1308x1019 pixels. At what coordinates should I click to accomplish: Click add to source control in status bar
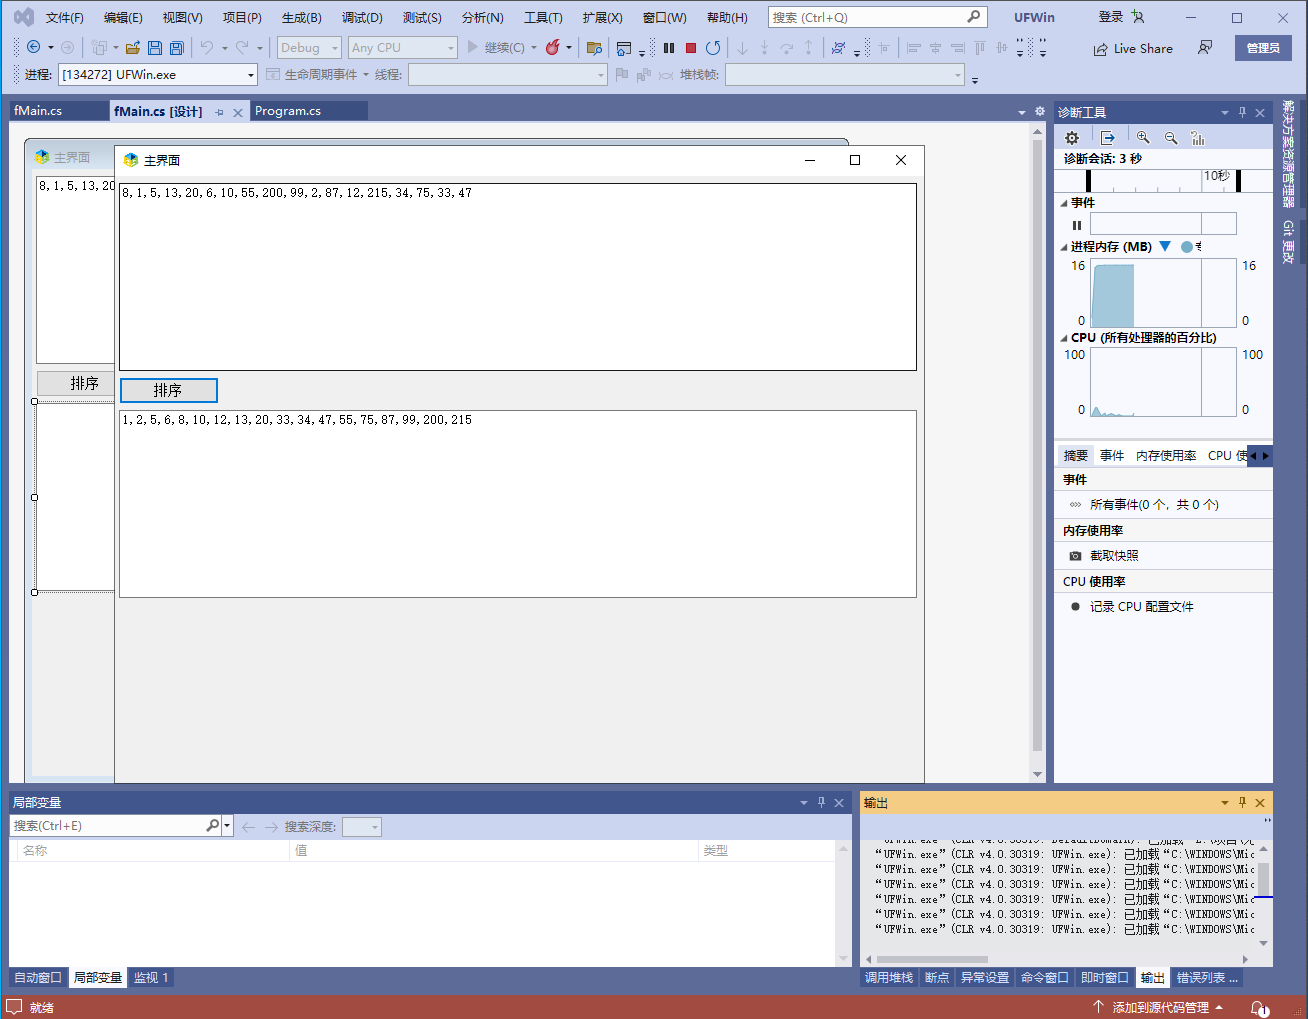pyautogui.click(x=1159, y=1008)
